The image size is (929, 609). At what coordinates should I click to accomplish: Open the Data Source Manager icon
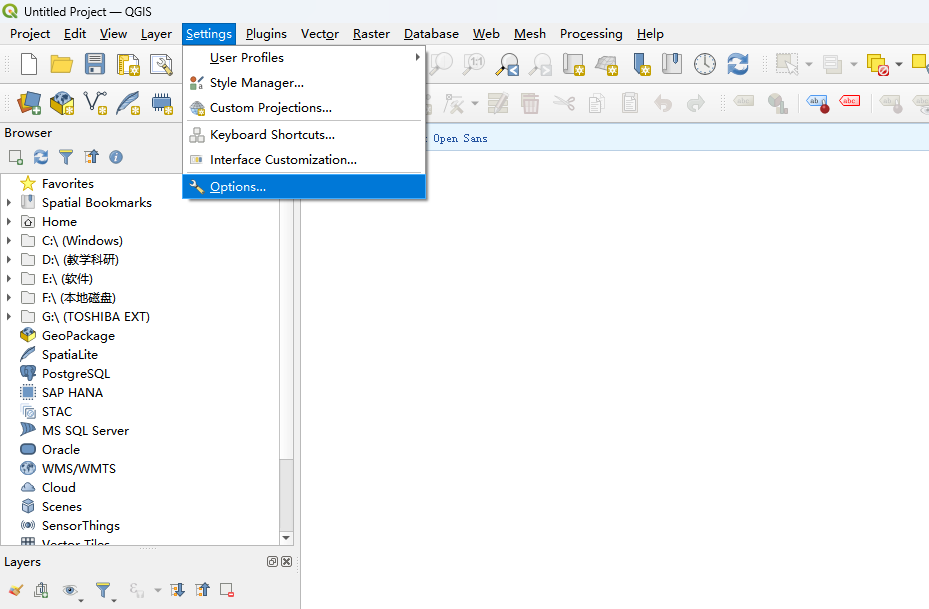tap(29, 103)
